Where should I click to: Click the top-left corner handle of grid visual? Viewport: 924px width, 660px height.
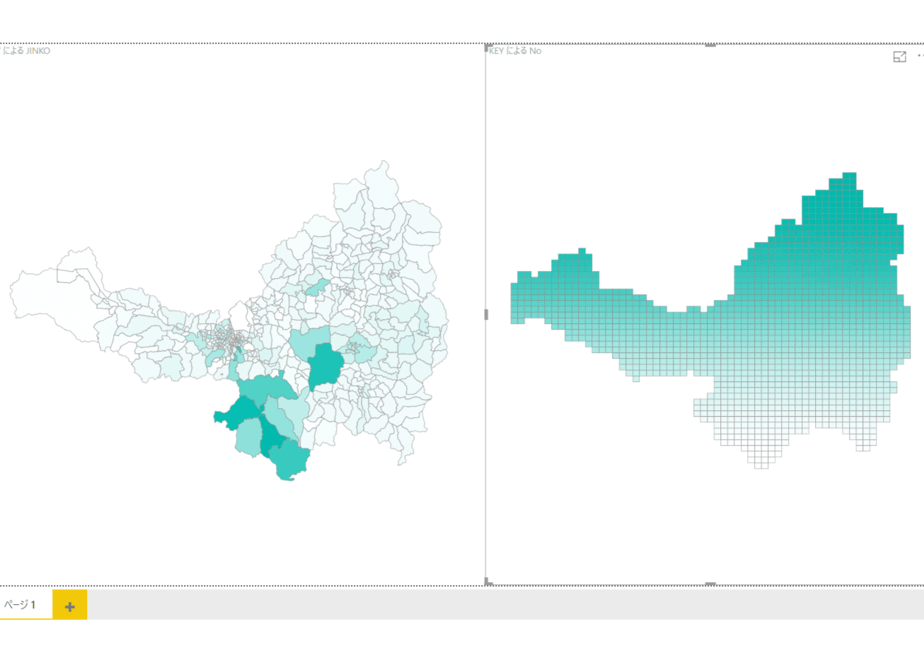tap(488, 47)
